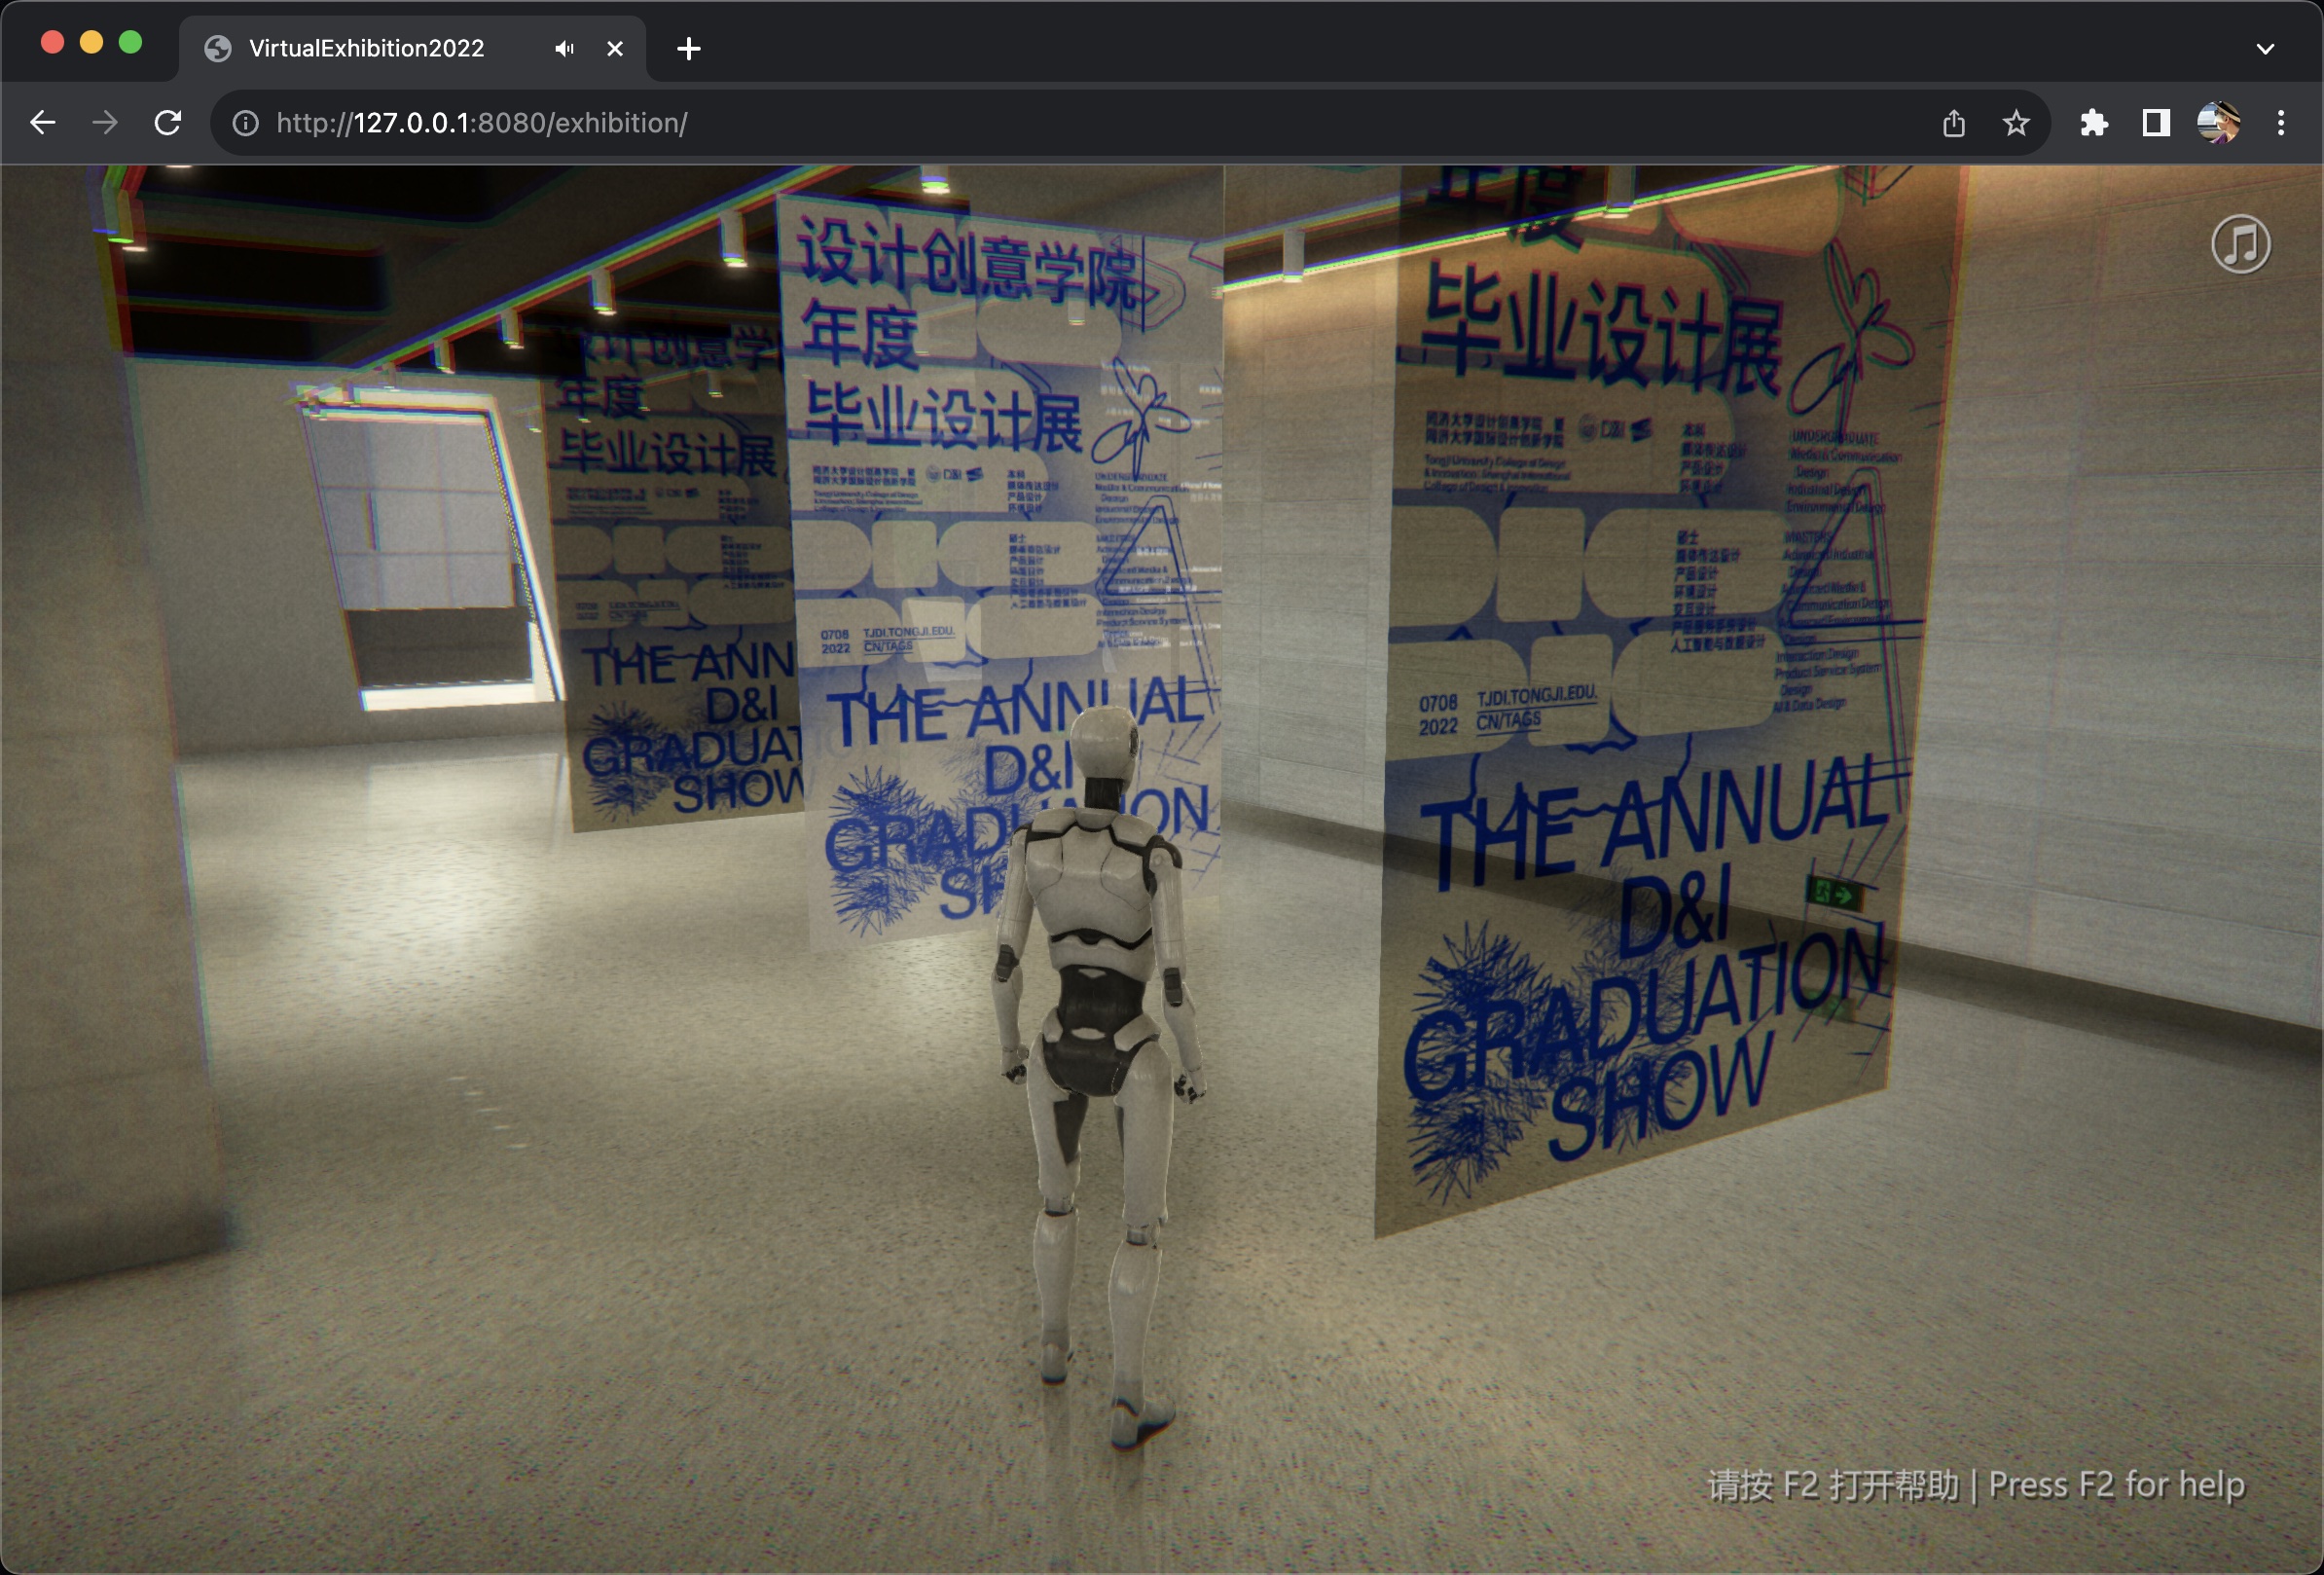Expand the tab search chevron
This screenshot has height=1575, width=2324.
(2265, 48)
